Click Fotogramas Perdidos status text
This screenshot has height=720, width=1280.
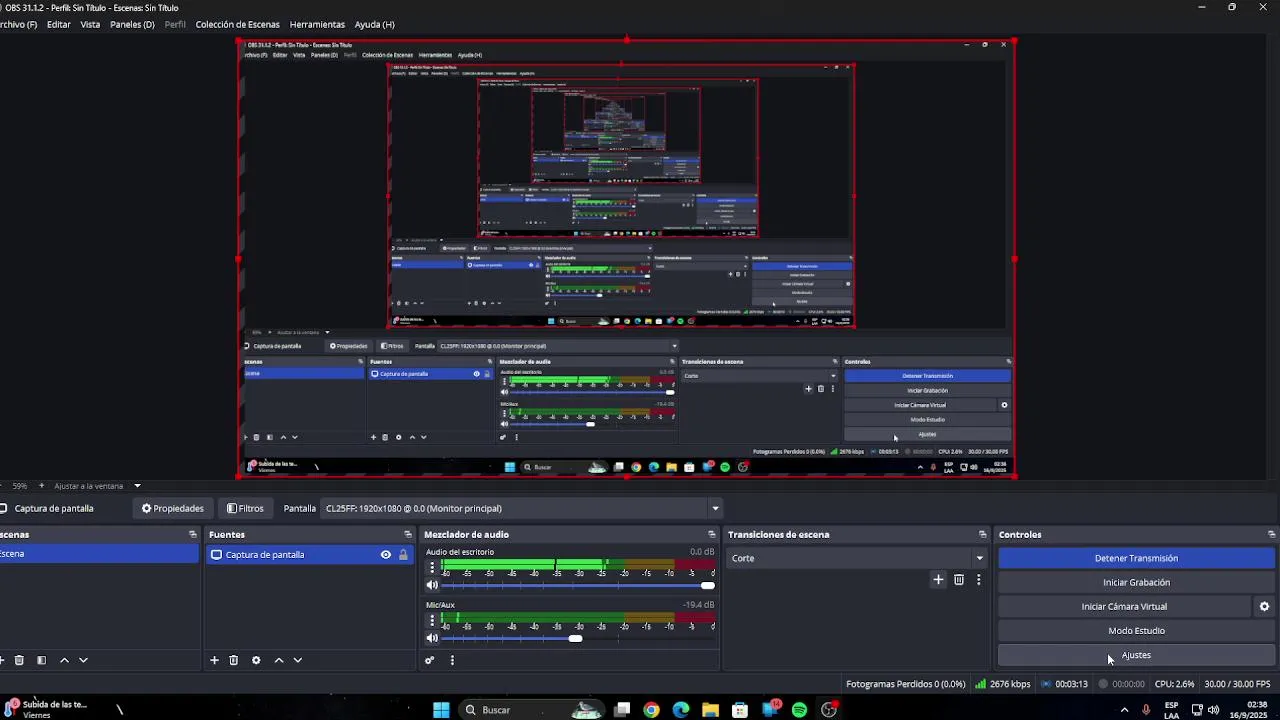tap(905, 684)
